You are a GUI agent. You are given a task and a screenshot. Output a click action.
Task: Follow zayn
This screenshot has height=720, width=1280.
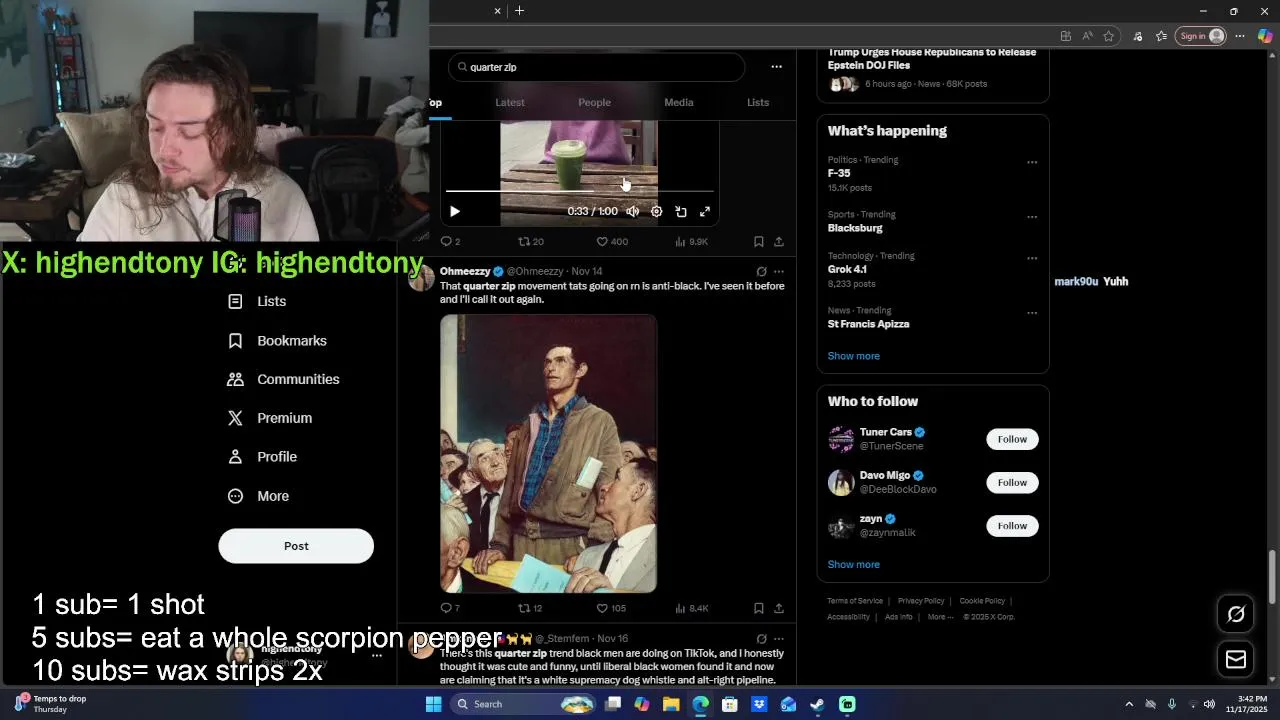point(1012,525)
